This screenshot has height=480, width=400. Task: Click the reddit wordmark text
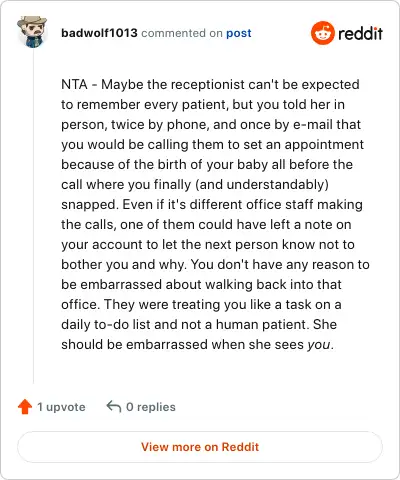click(x=360, y=33)
